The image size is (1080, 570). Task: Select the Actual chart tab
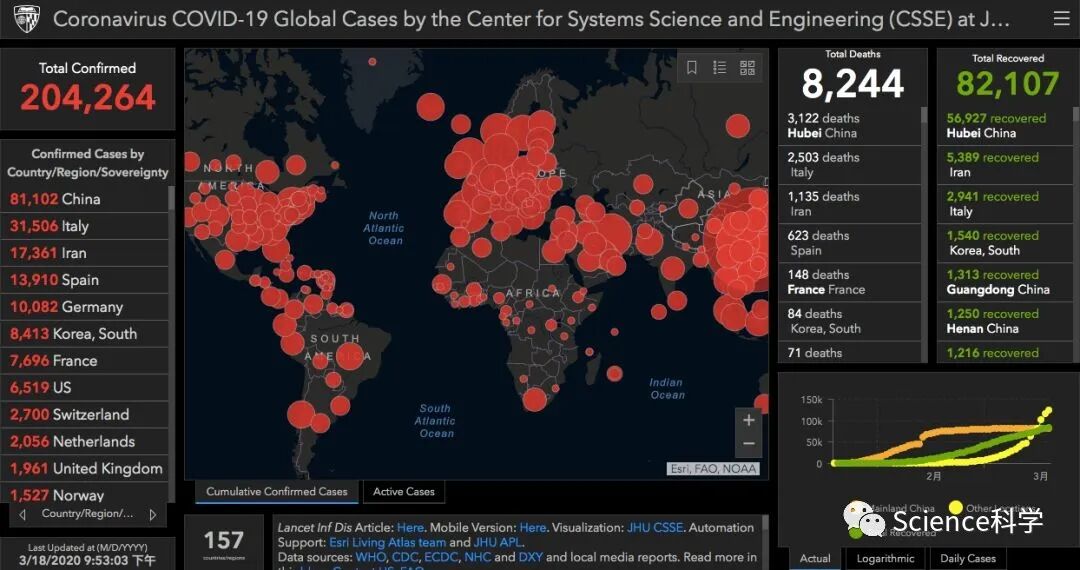[x=815, y=558]
